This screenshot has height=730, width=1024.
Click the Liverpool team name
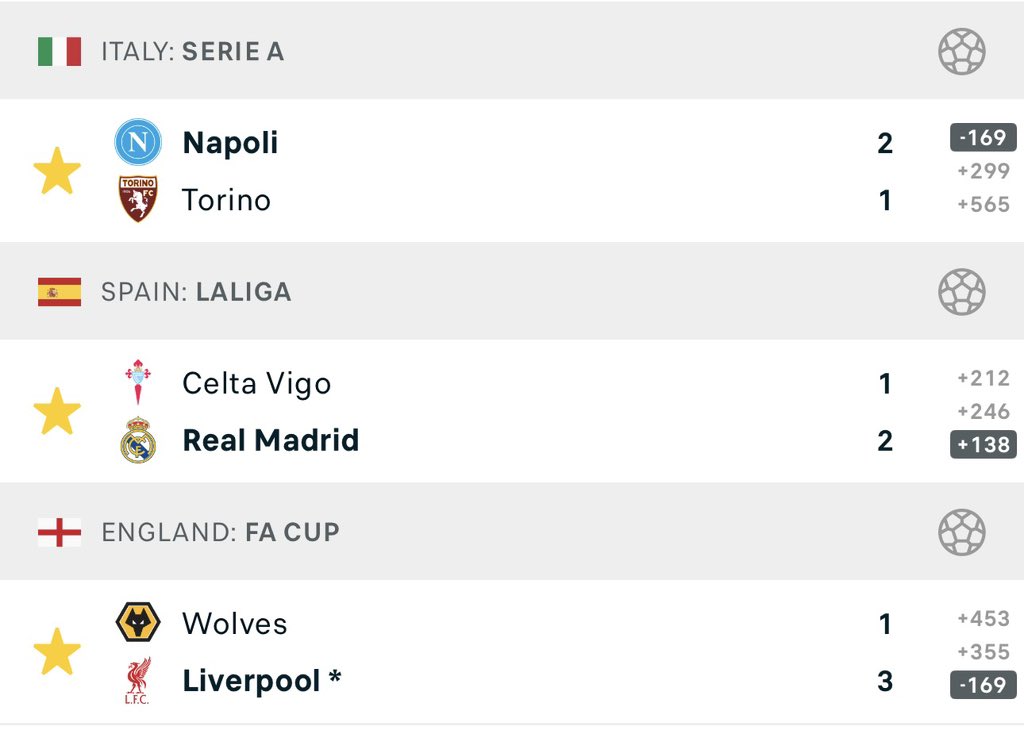click(x=251, y=681)
